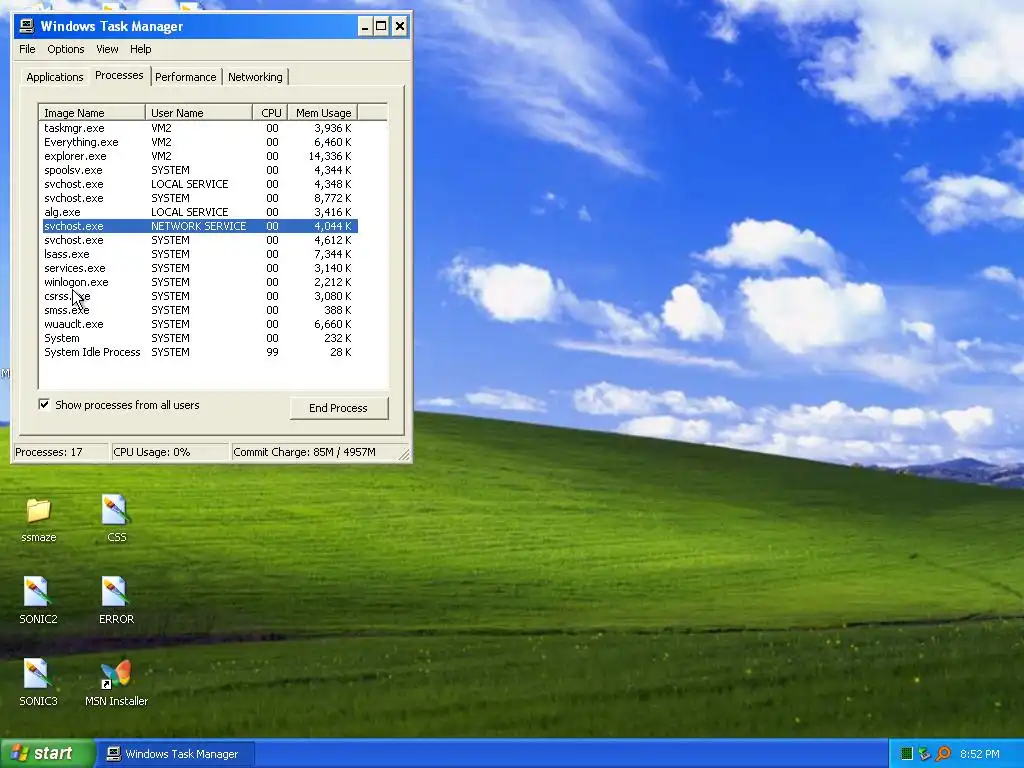Screen dimensions: 1024x768
Task: Click the Task Manager title bar icon
Action: click(x=27, y=26)
